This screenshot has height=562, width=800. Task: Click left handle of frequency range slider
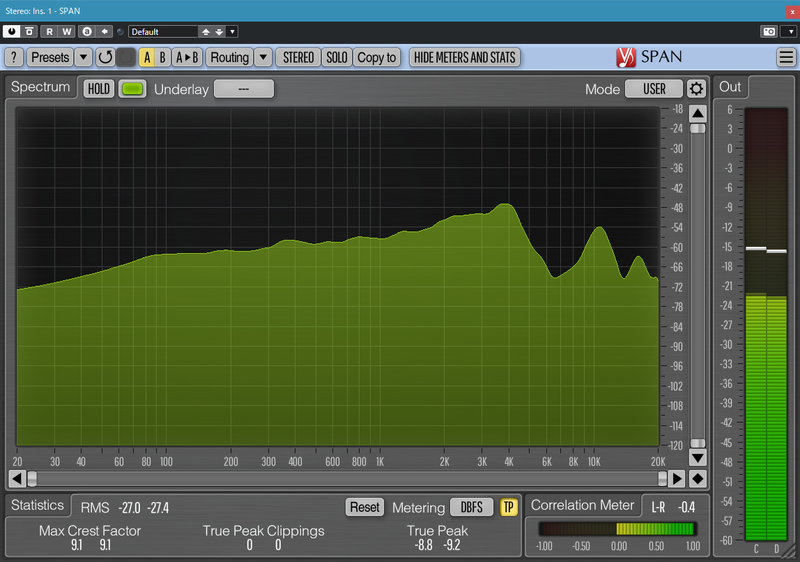pyautogui.click(x=32, y=478)
